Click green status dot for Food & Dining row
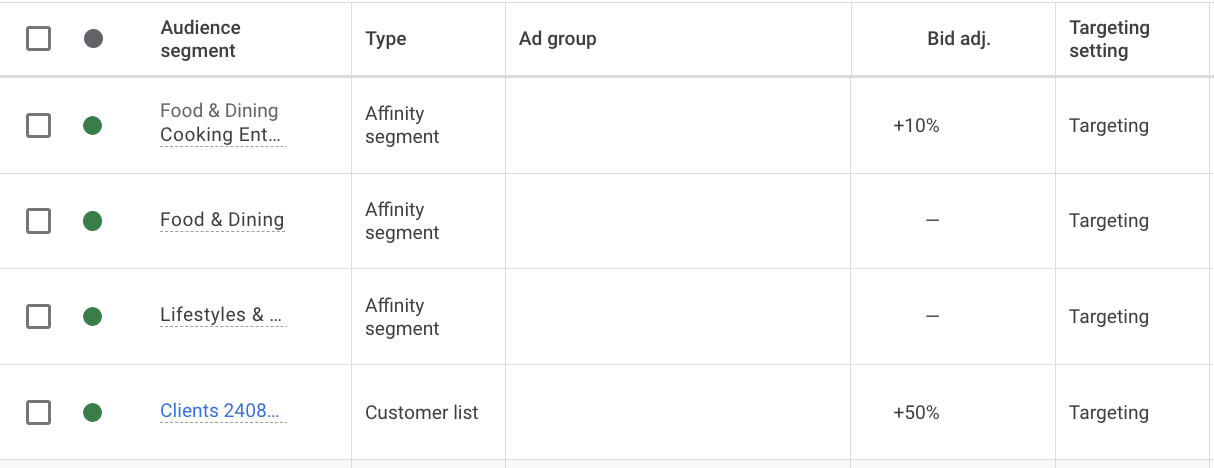Image resolution: width=1214 pixels, height=468 pixels. (x=92, y=221)
